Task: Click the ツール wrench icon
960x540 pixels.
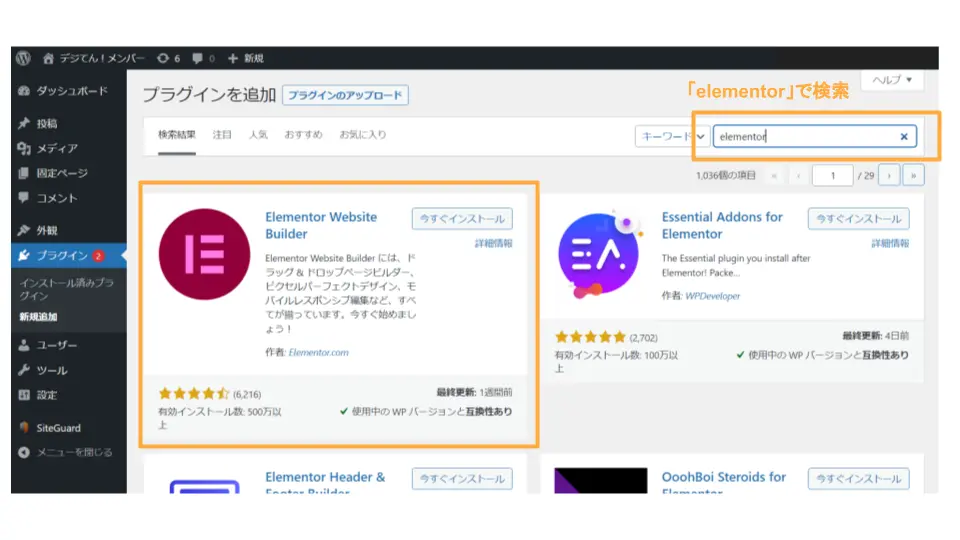Action: [24, 370]
